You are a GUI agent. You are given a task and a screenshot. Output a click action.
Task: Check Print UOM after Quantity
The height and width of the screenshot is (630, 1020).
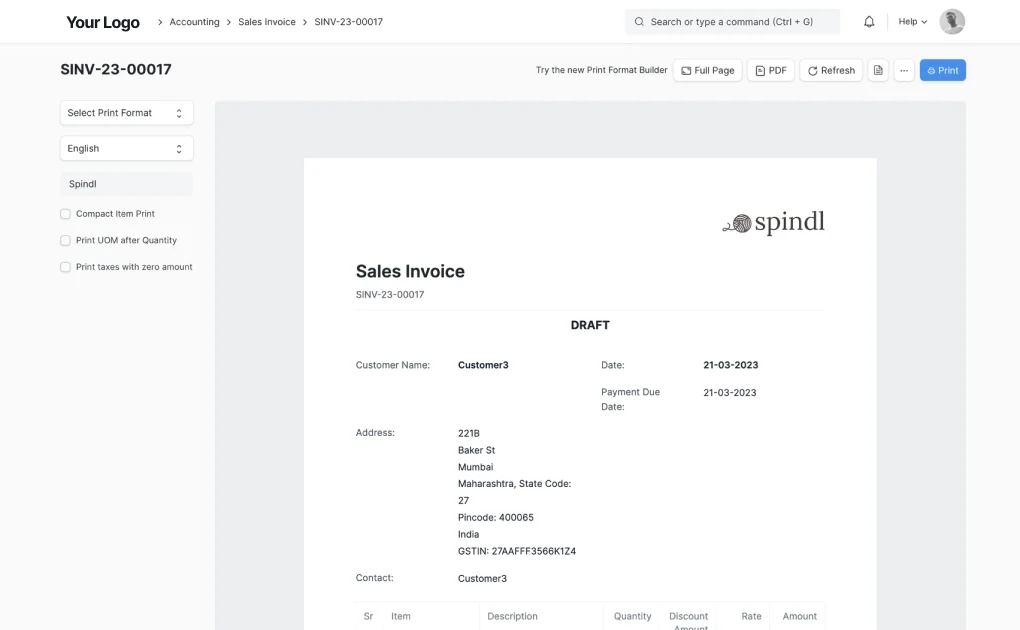coord(65,240)
